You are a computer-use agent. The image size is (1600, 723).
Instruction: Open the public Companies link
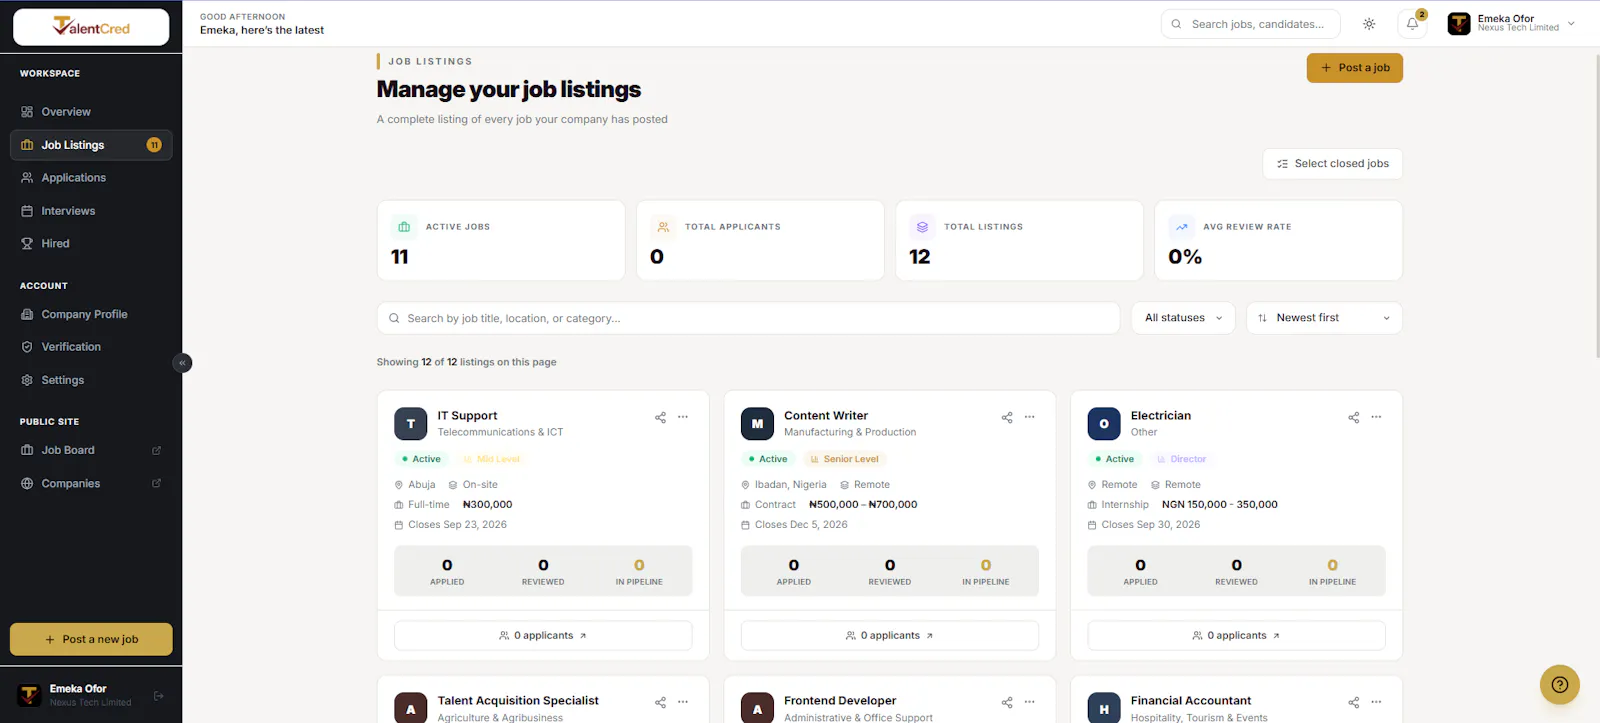[71, 484]
